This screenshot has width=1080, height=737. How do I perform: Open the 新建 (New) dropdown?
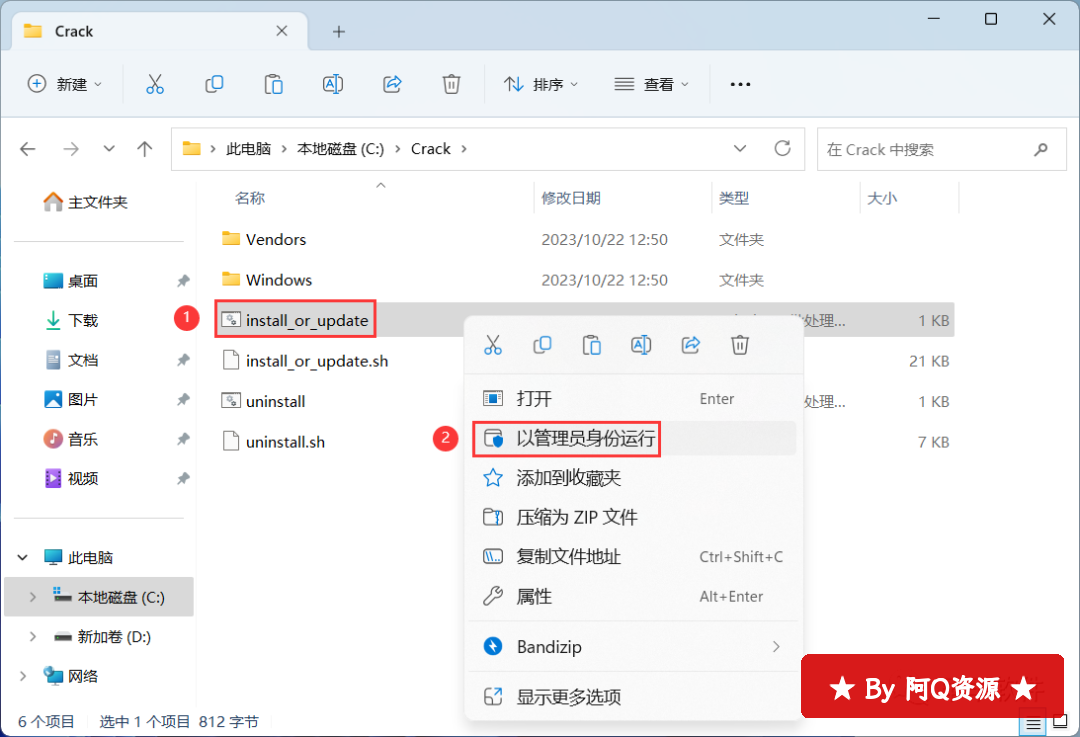click(x=65, y=85)
